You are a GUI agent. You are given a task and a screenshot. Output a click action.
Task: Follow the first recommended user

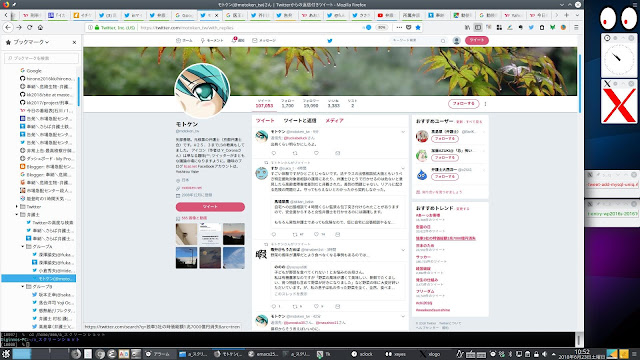click(x=444, y=139)
